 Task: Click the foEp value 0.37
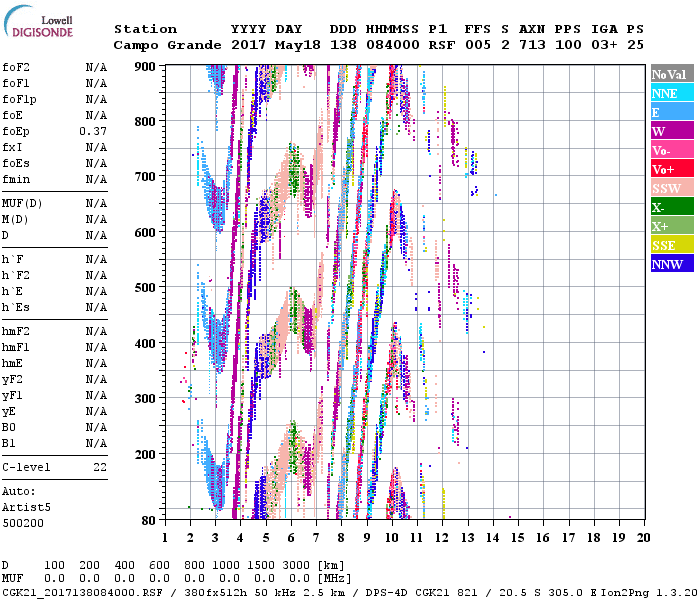coord(94,131)
